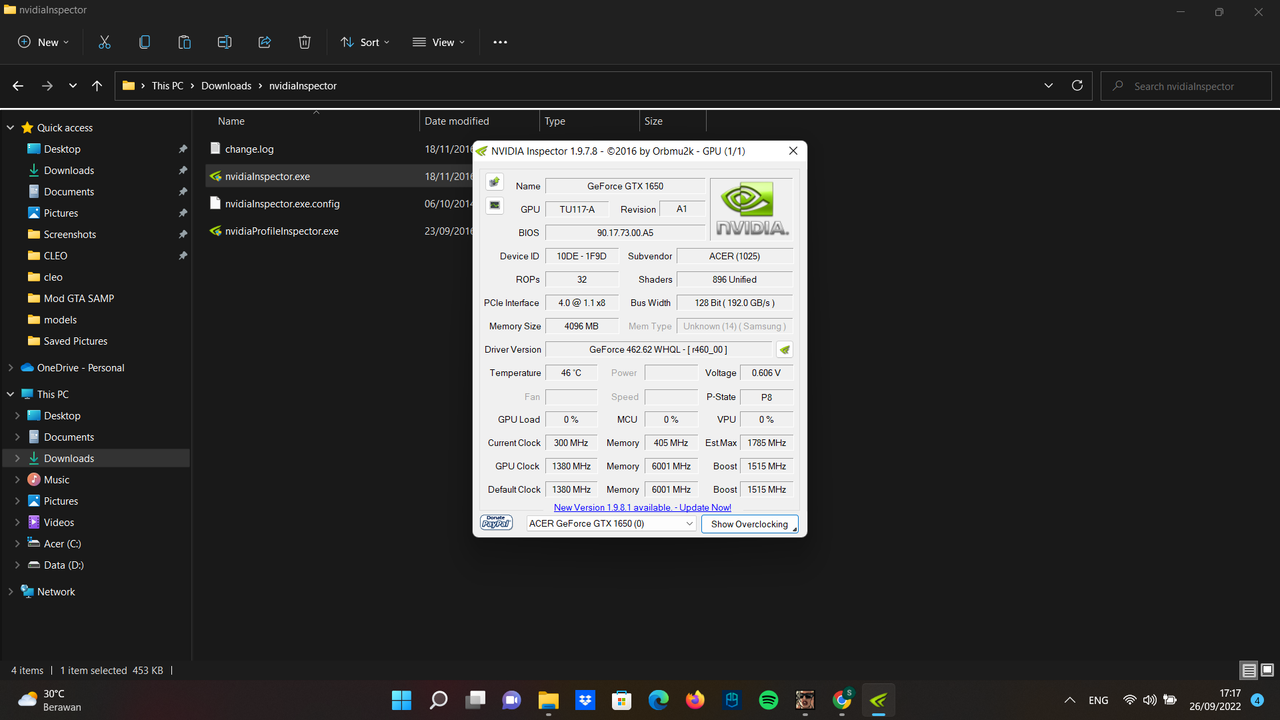Expand OneDrive - Personal in the sidebar
This screenshot has height=720, width=1280.
click(x=11, y=368)
